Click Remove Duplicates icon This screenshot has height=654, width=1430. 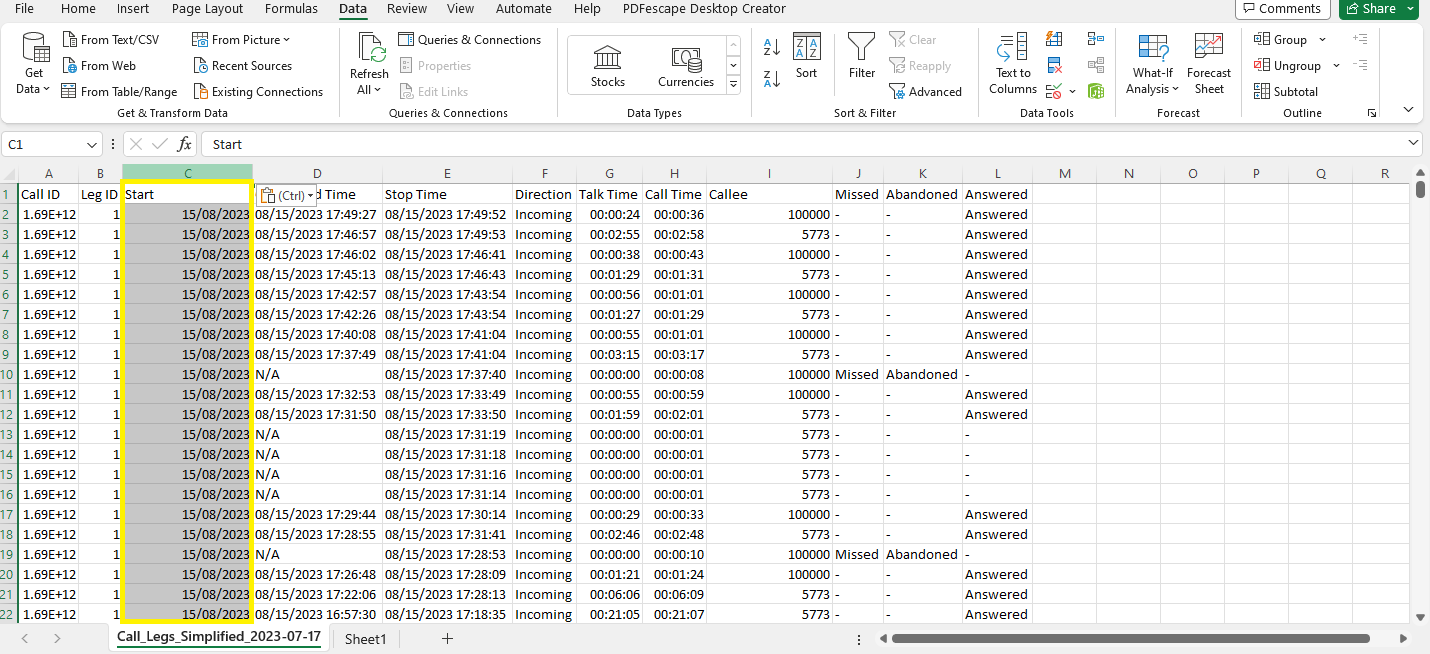(1054, 66)
